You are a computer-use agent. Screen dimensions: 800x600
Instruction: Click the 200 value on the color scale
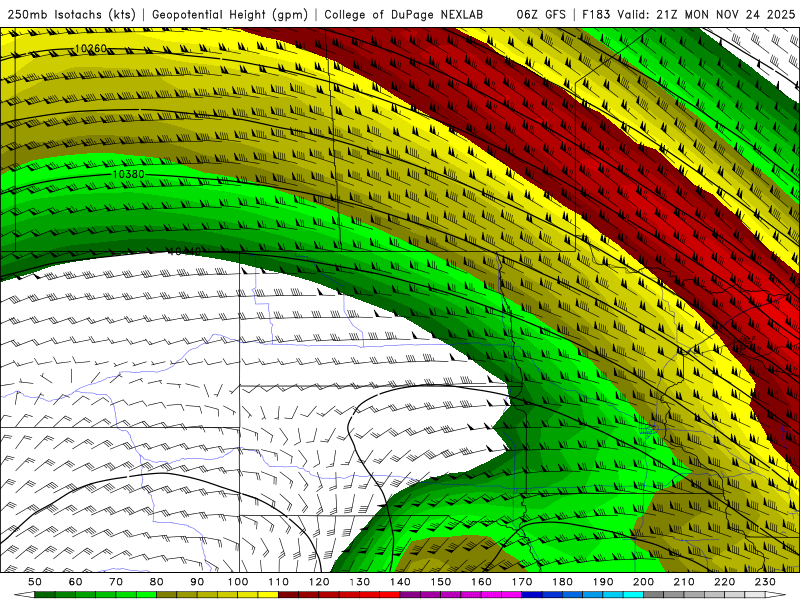pos(643,582)
